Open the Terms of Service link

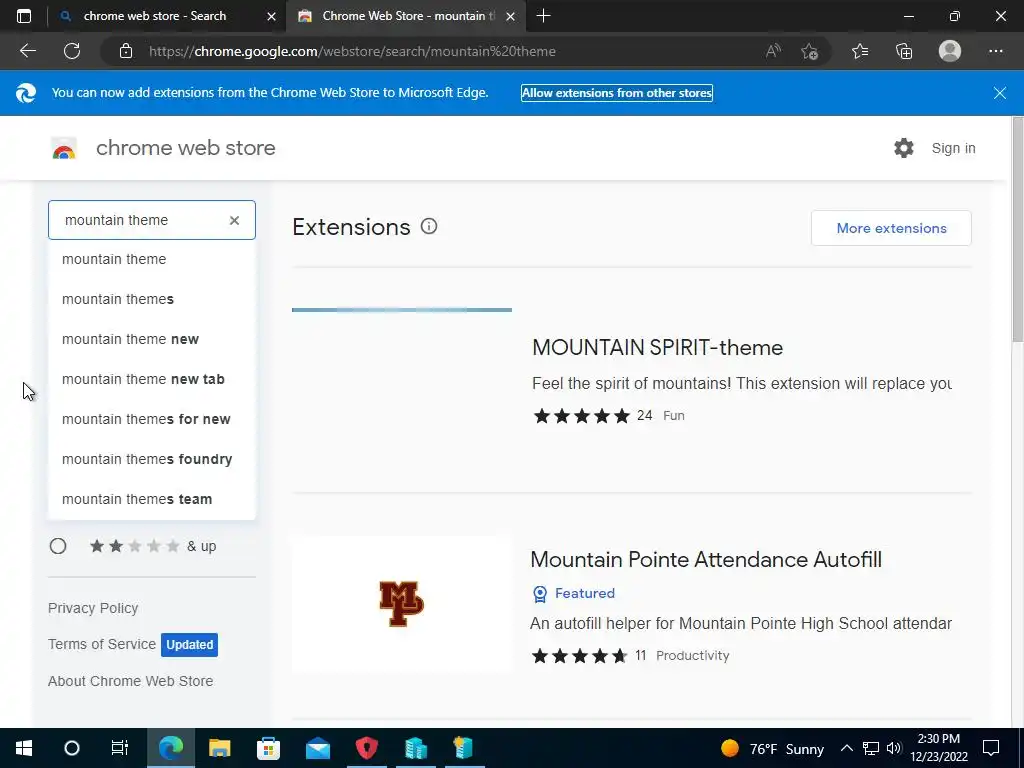click(102, 644)
